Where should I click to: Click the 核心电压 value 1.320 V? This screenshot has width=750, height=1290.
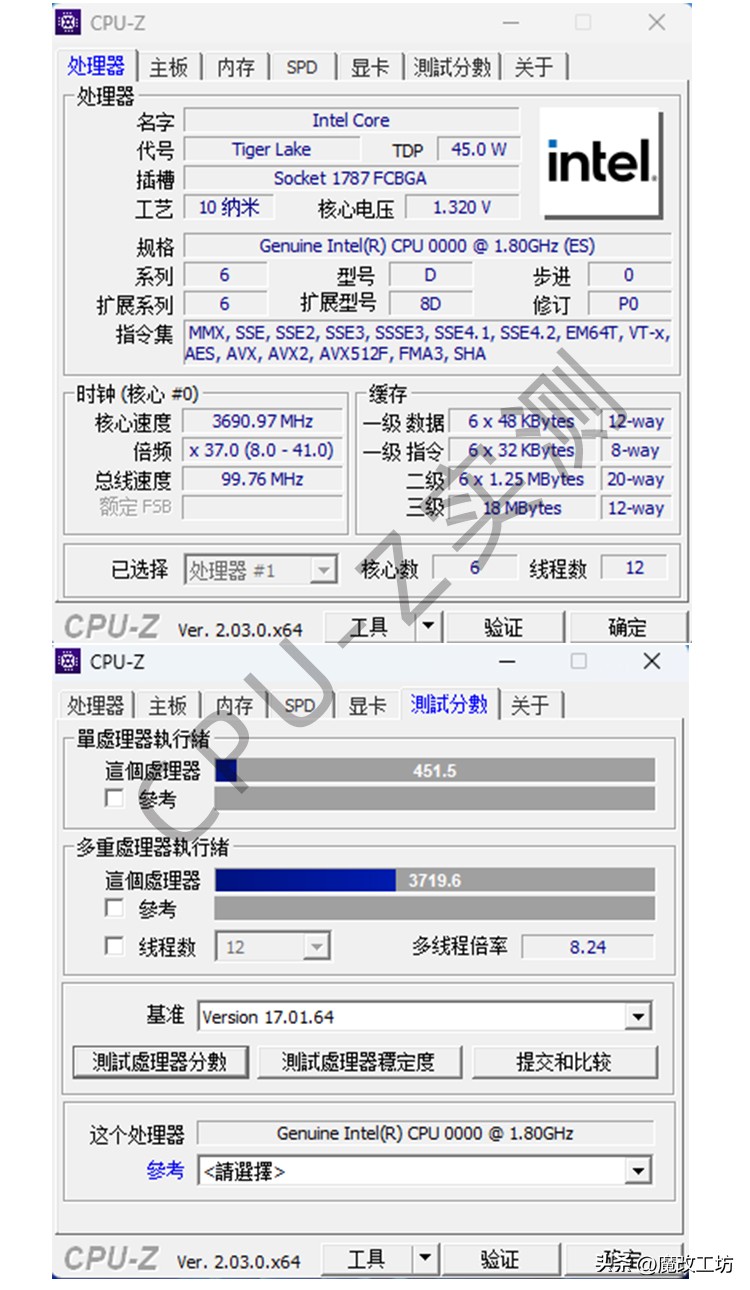(462, 208)
